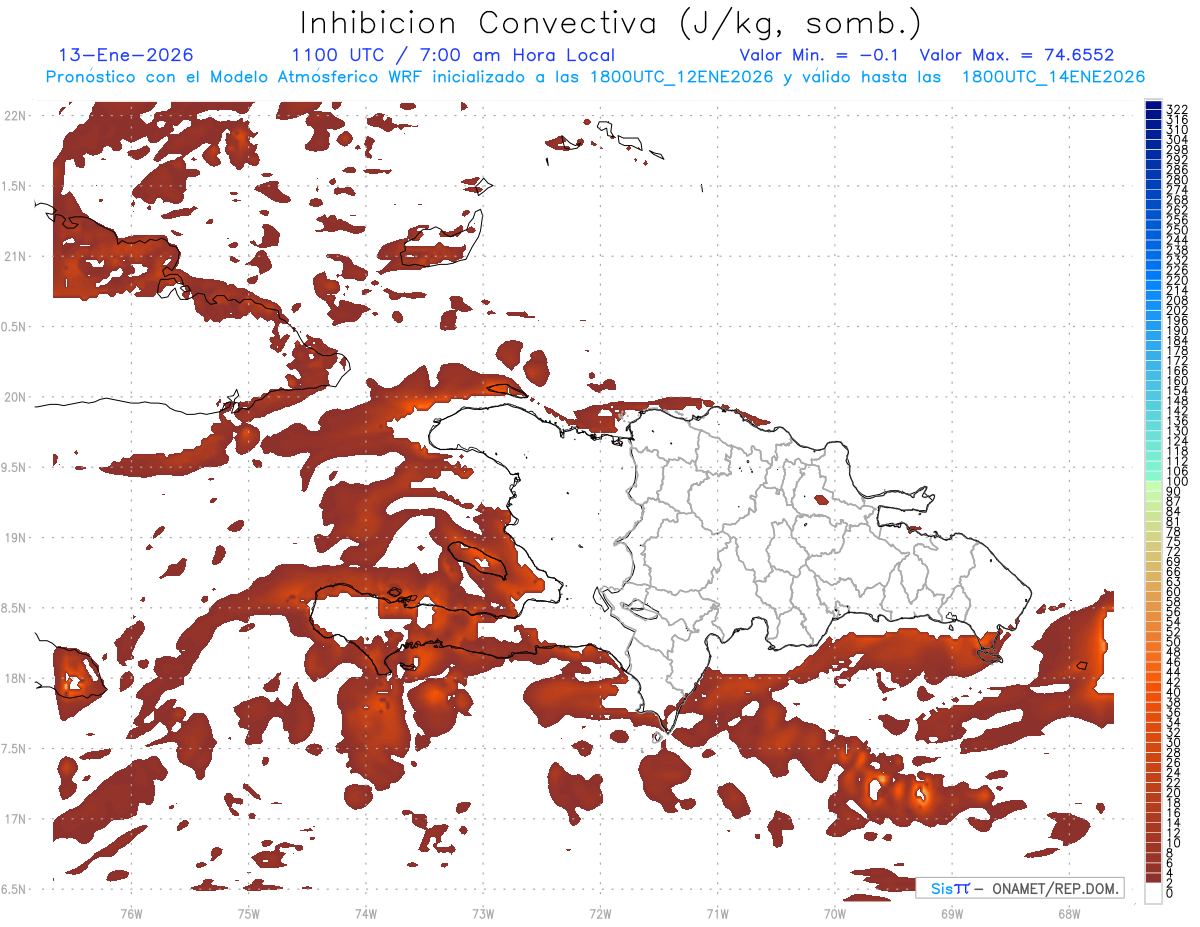Click the '70W' longitude label

pos(834,914)
